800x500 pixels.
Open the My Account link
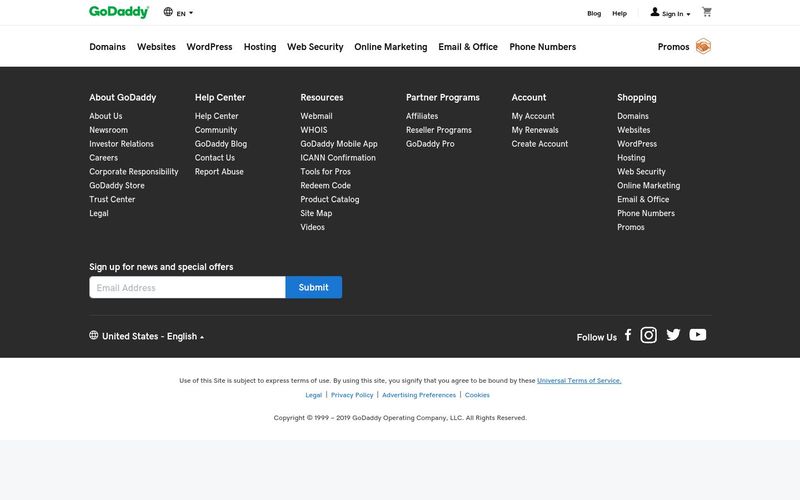pos(533,116)
